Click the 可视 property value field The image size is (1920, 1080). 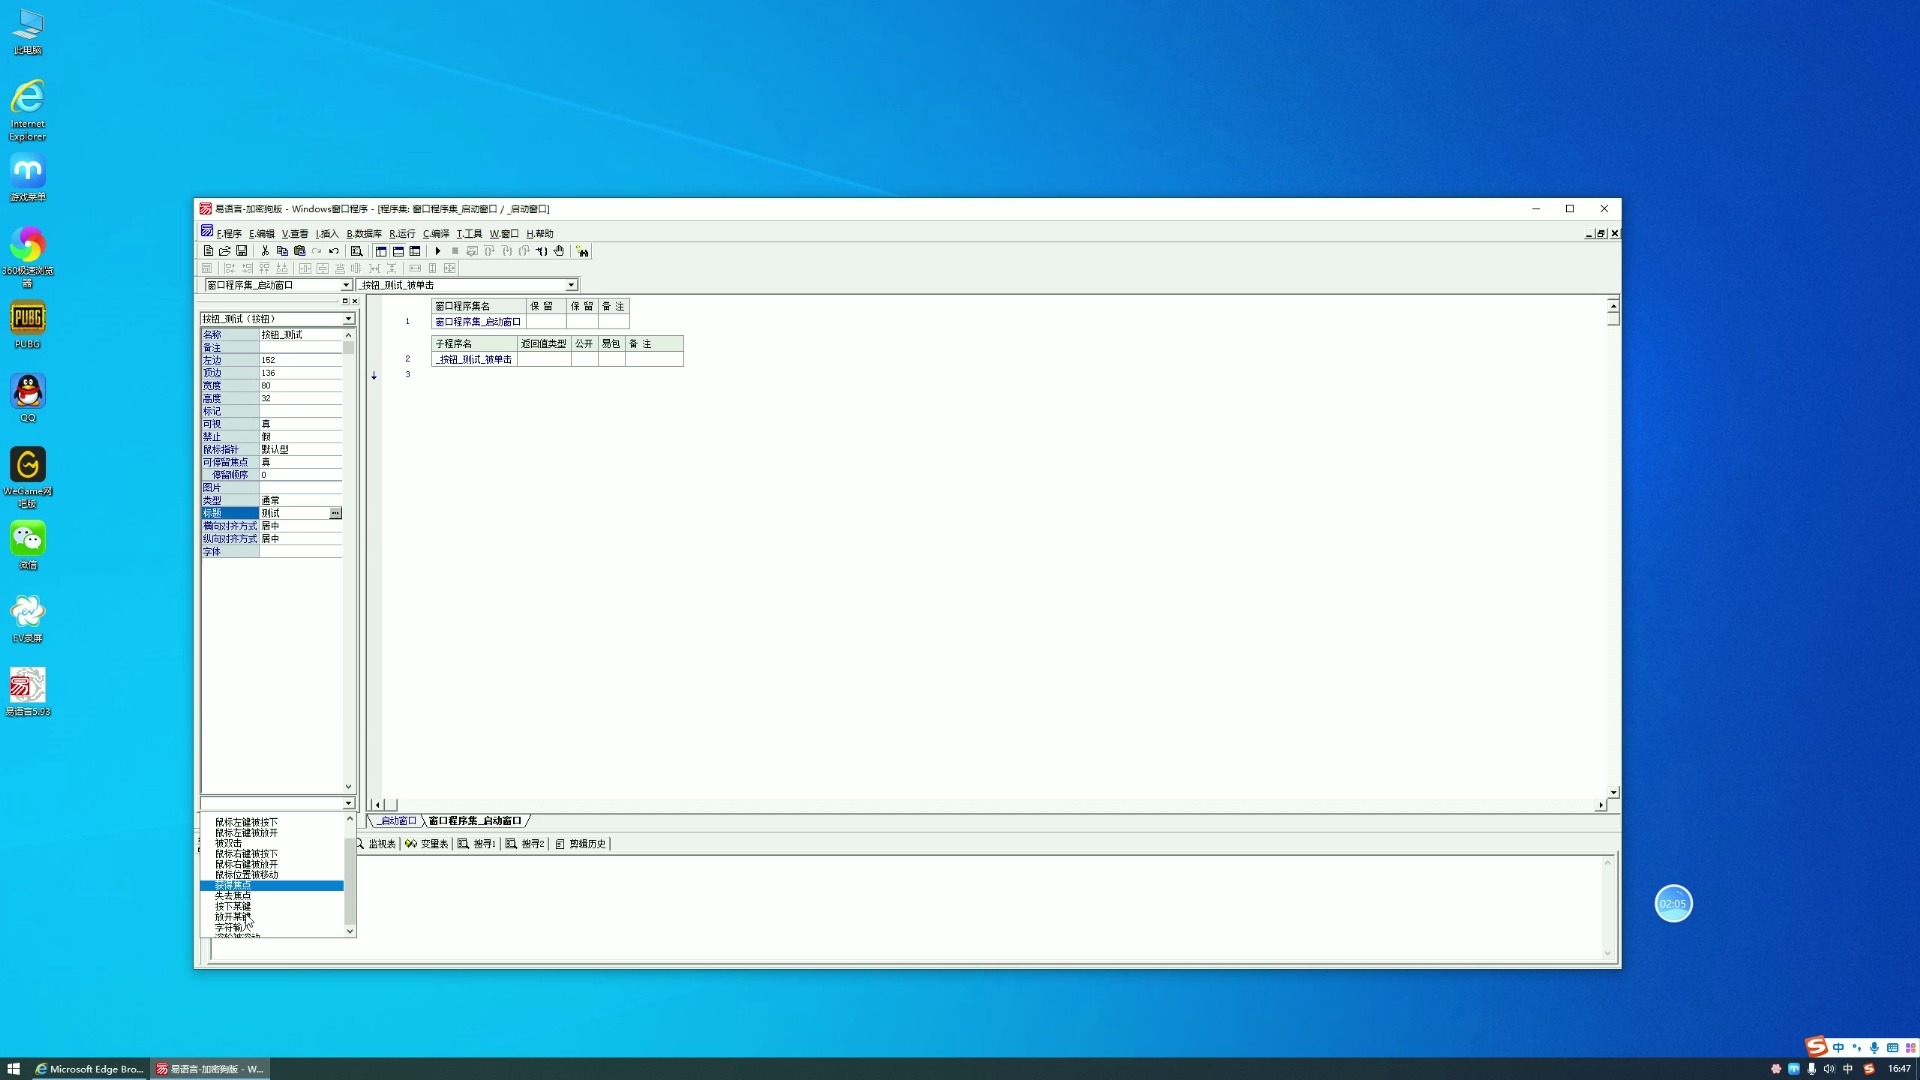coord(300,424)
